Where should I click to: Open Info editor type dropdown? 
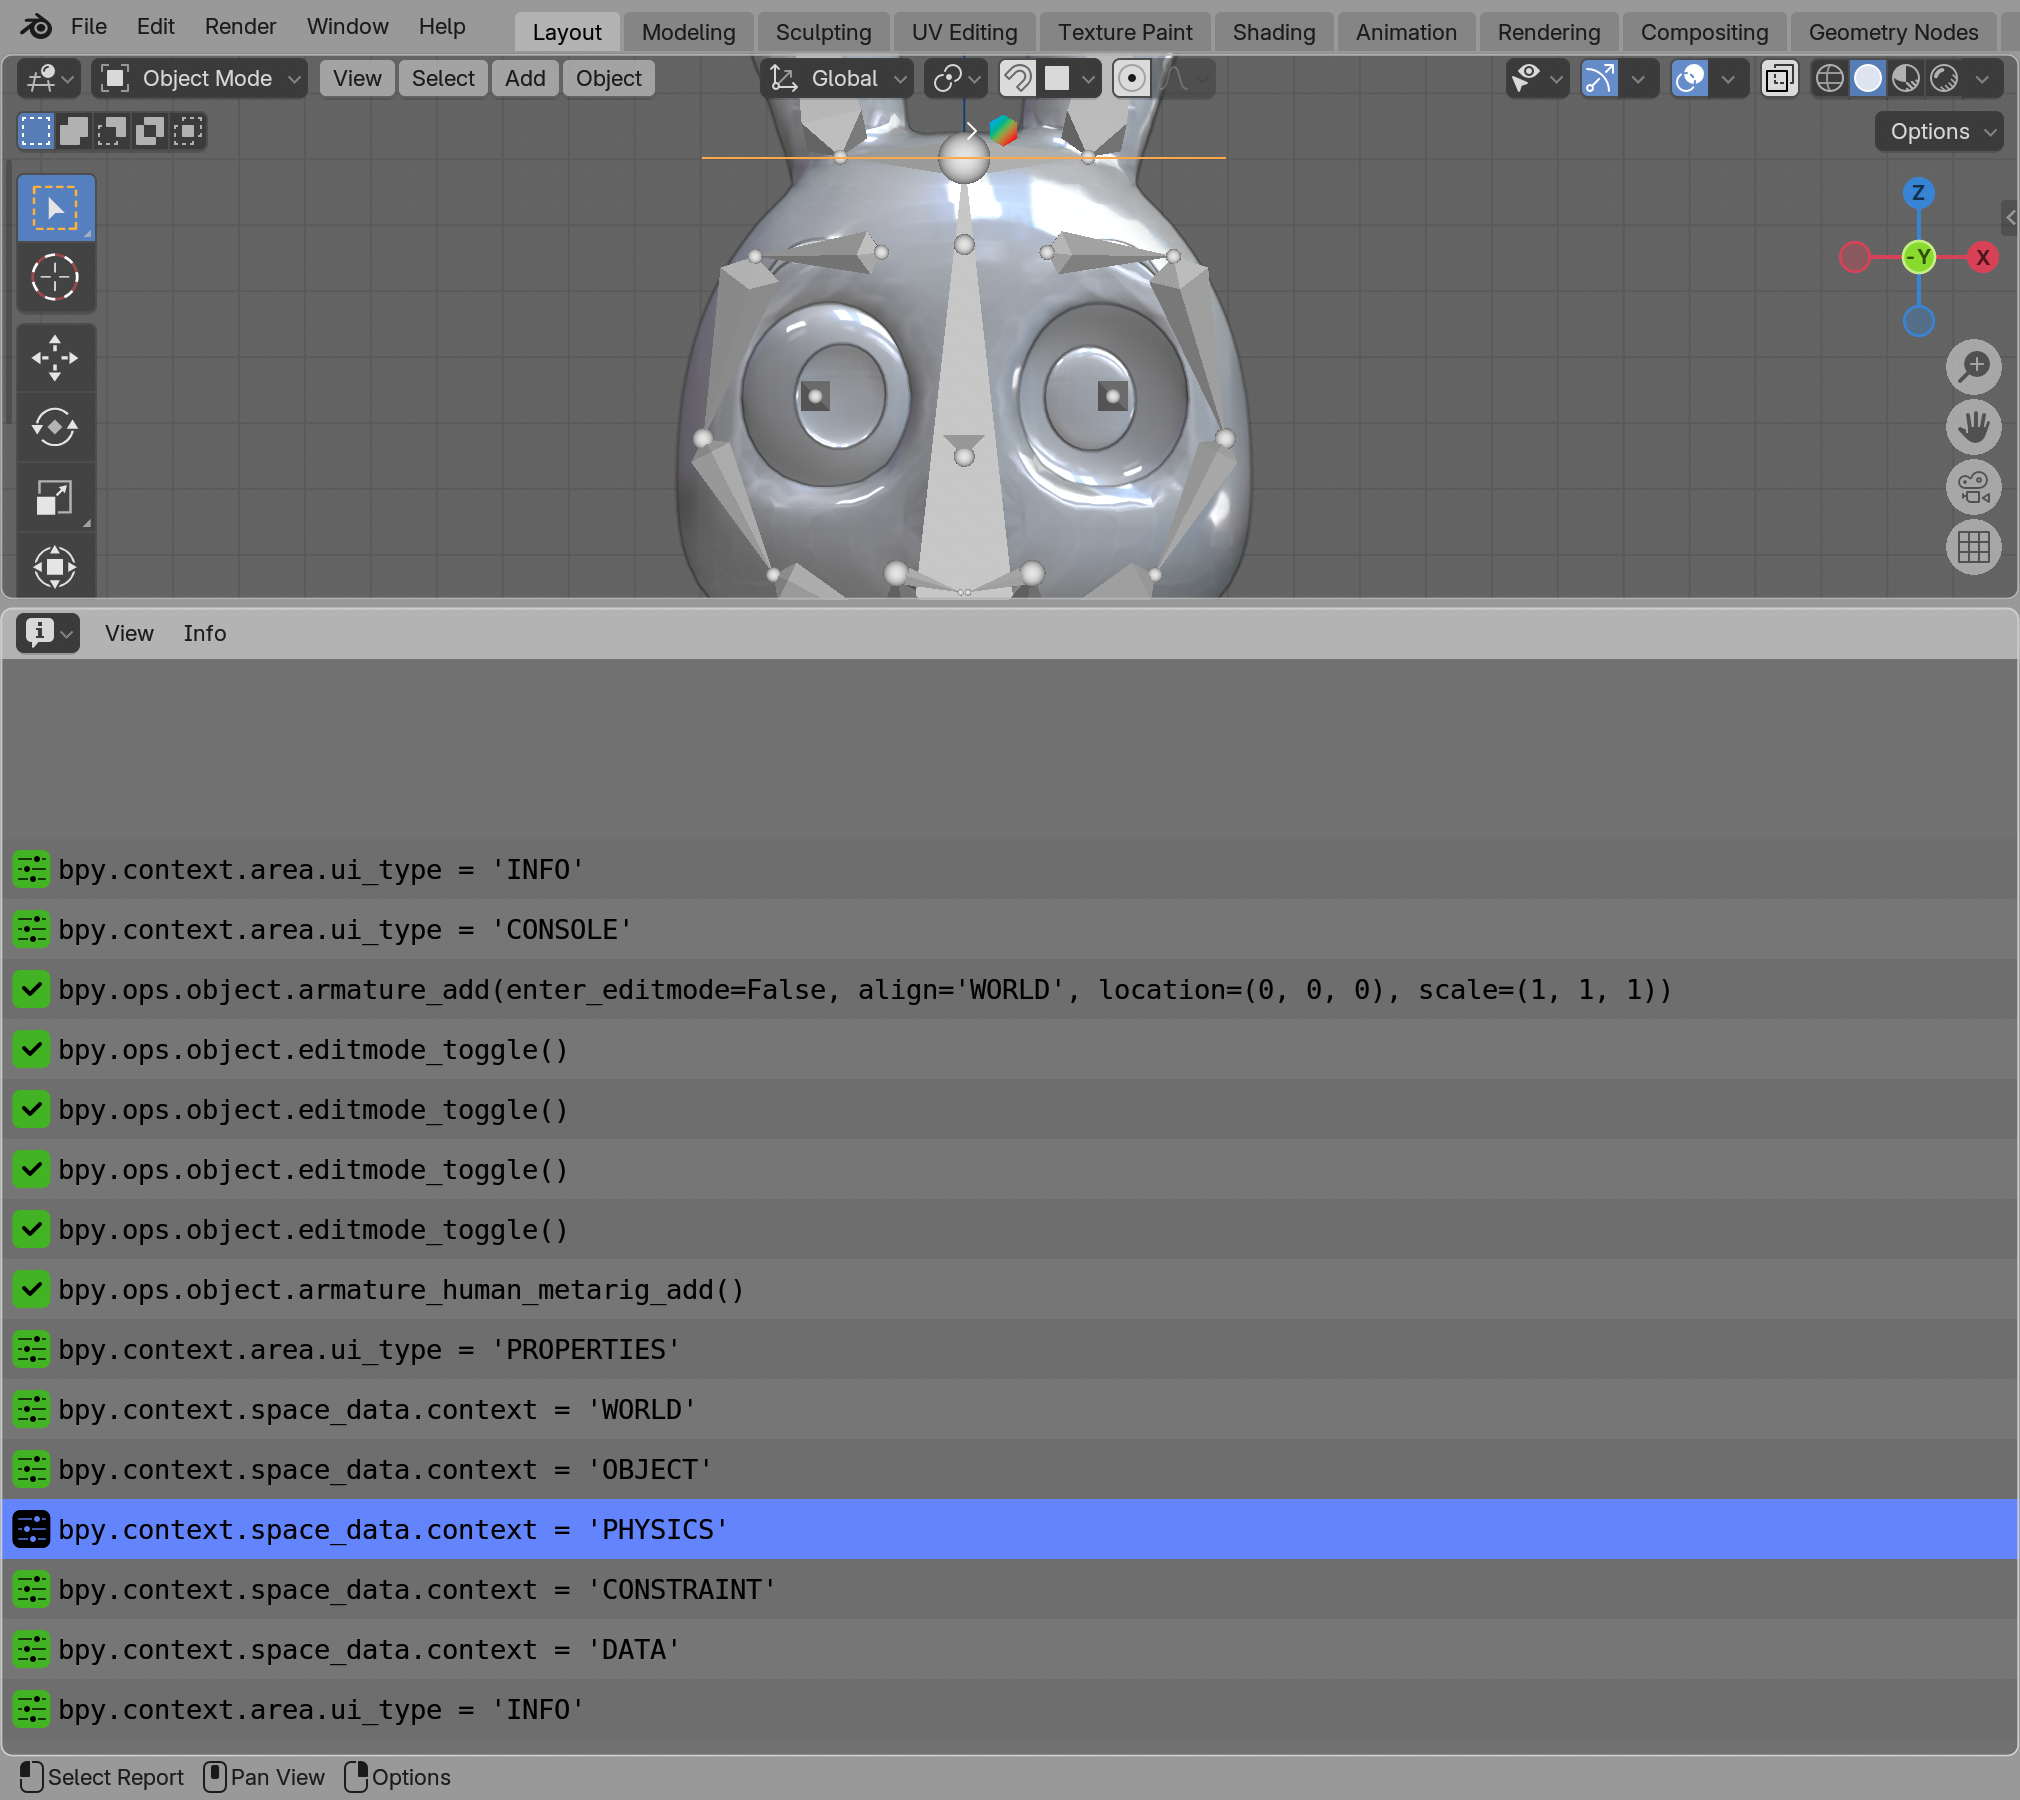tap(48, 633)
